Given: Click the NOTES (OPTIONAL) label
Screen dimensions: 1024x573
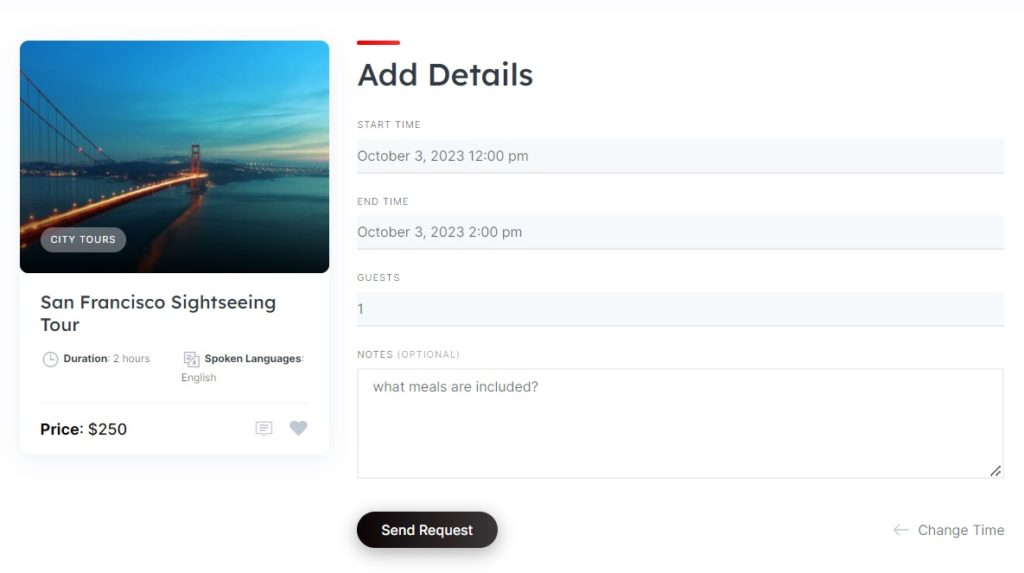Looking at the screenshot, I should (408, 355).
